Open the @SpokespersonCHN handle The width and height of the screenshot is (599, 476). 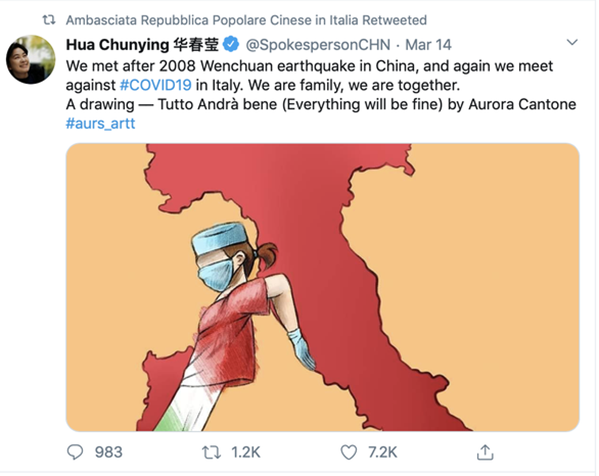[318, 45]
